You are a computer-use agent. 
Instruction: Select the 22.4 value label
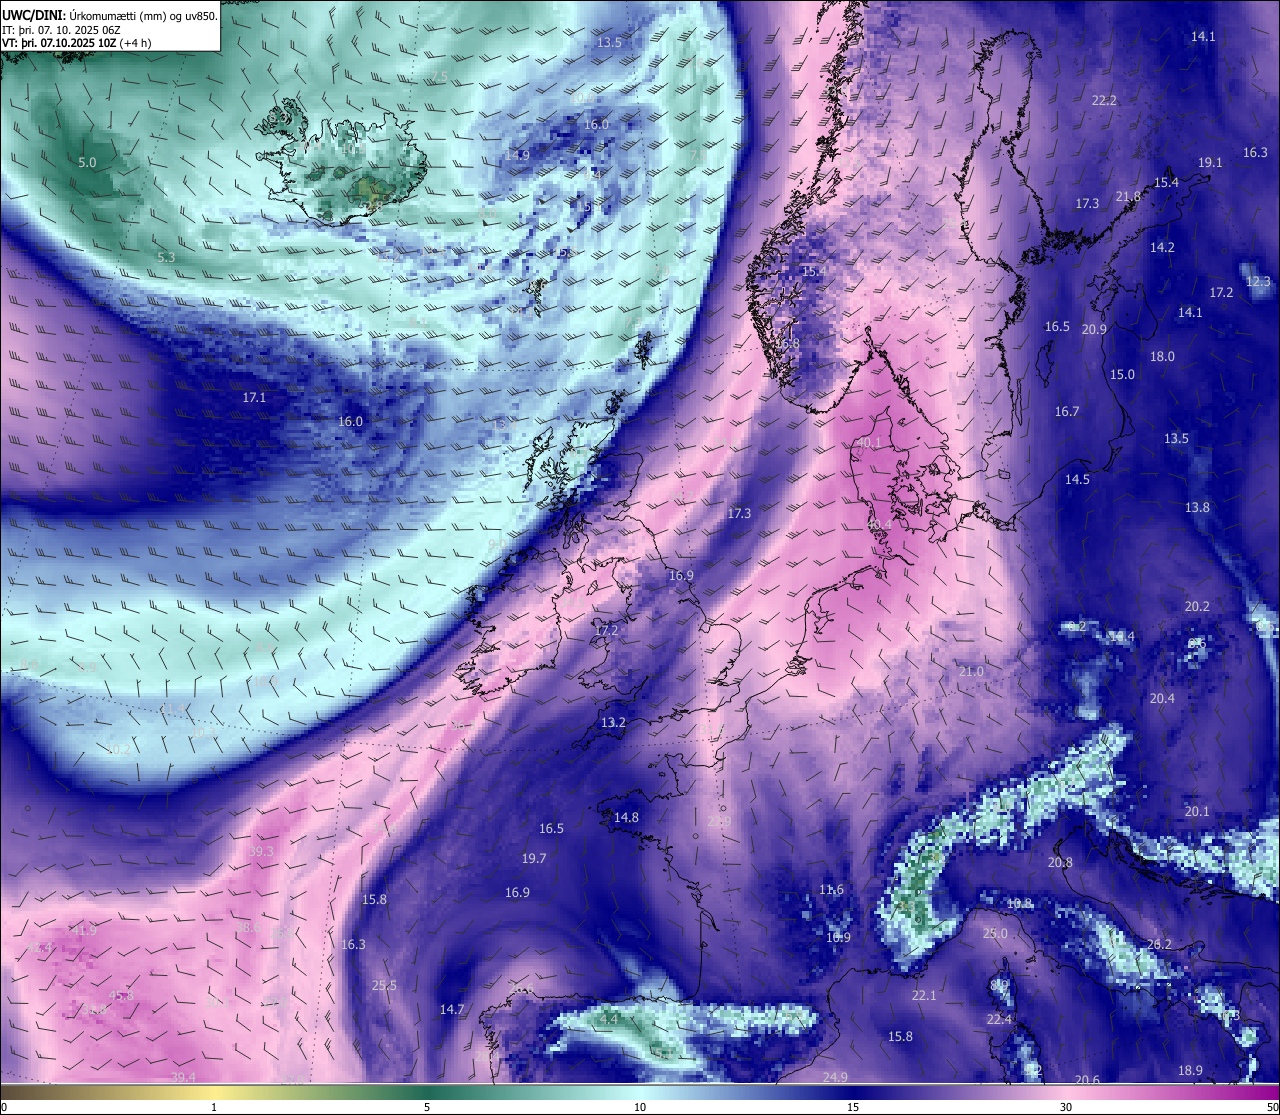coord(999,1019)
